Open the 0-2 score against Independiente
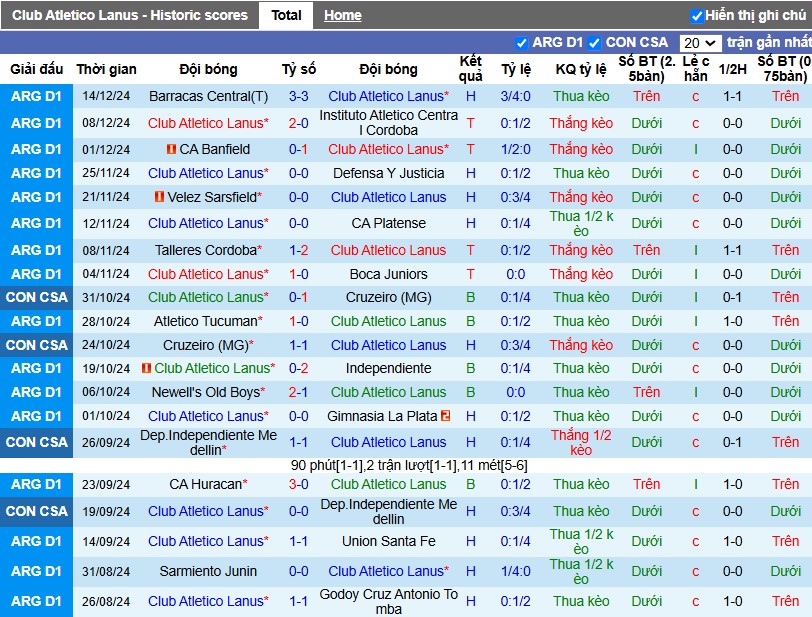The height and width of the screenshot is (617, 812). coord(299,368)
